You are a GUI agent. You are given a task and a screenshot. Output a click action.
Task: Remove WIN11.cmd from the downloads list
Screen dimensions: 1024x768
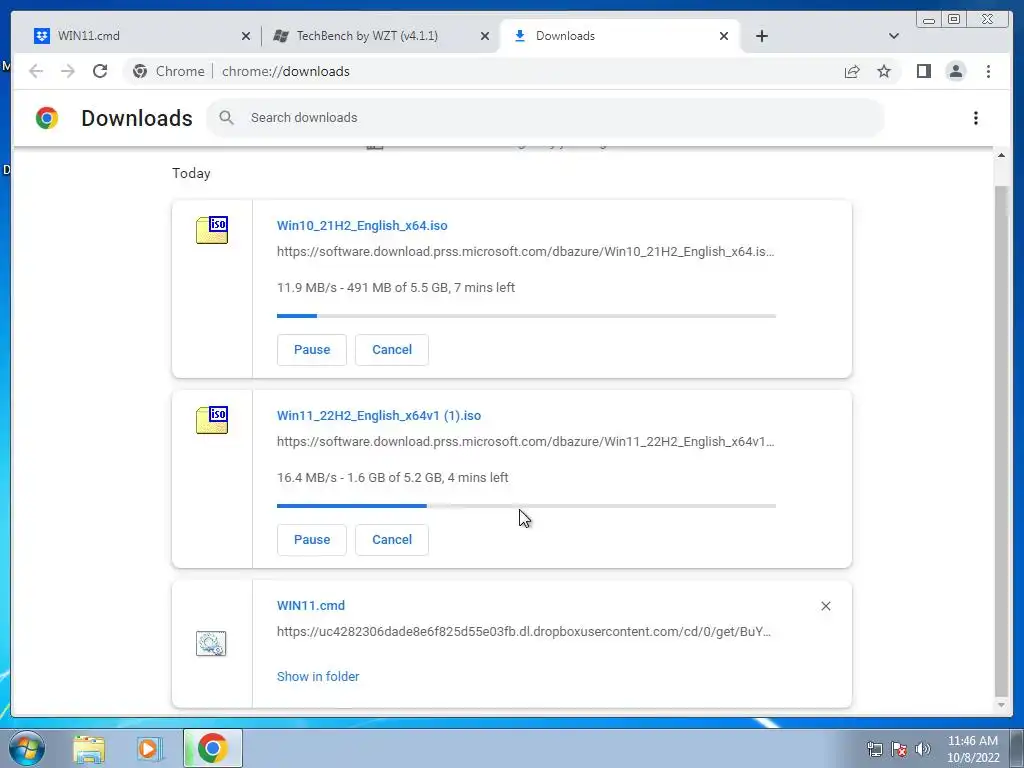point(825,606)
